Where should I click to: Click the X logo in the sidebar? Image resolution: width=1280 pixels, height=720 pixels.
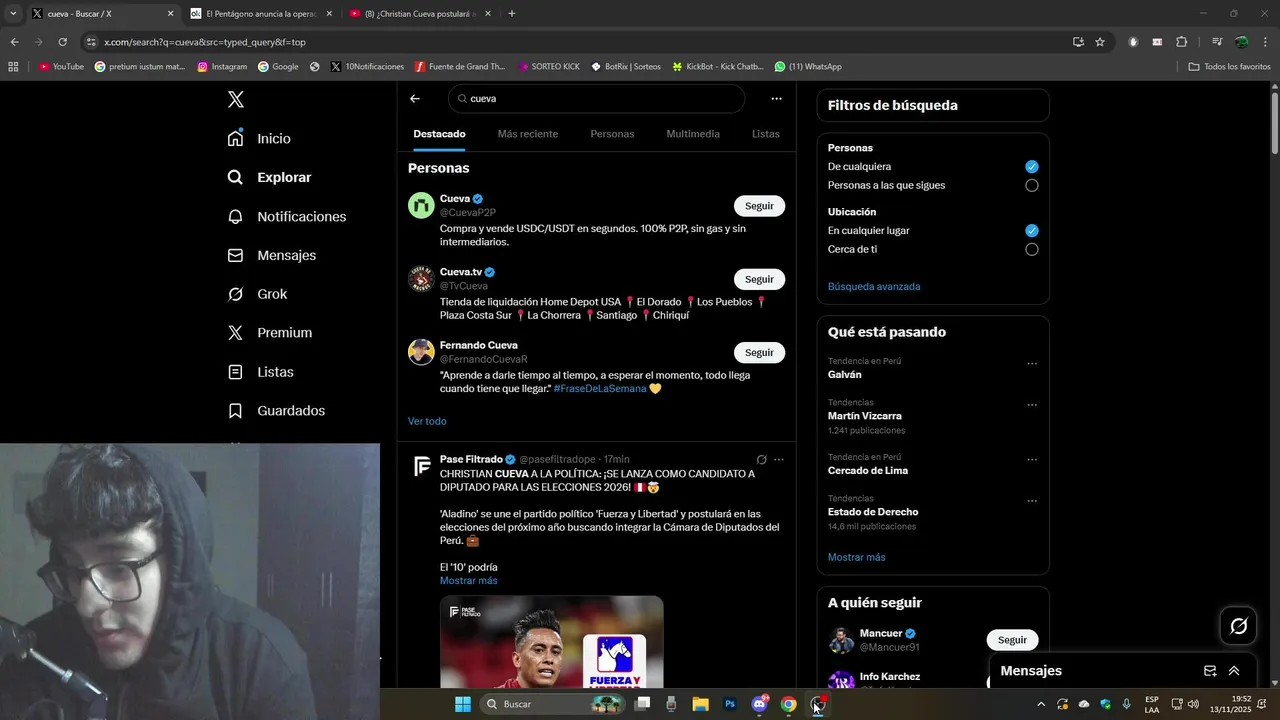pos(235,99)
